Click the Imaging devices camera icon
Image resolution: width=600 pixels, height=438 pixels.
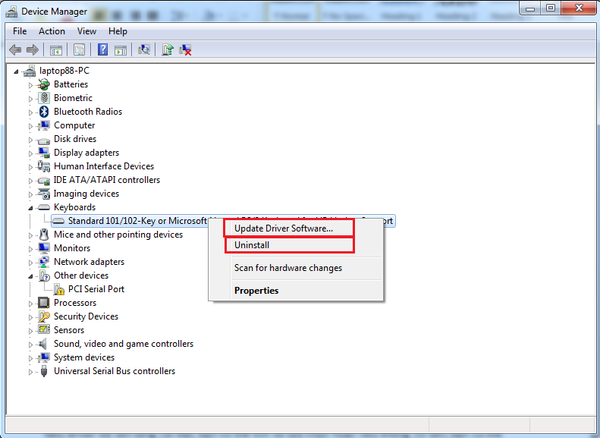(x=44, y=194)
